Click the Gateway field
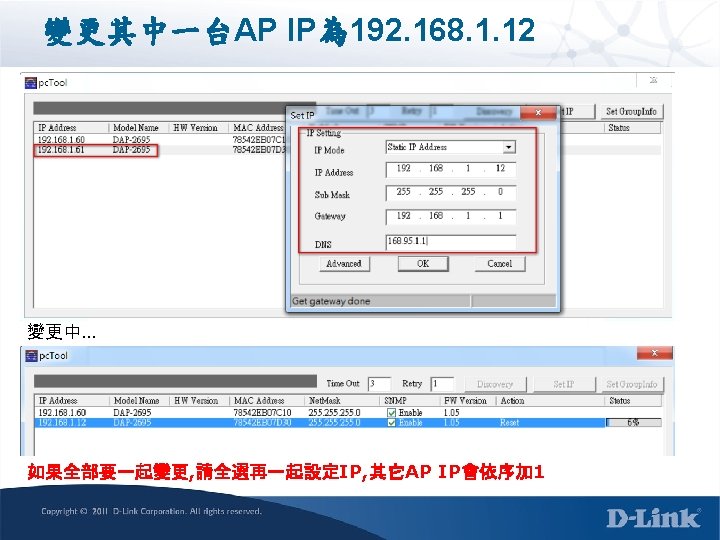 [x=450, y=216]
